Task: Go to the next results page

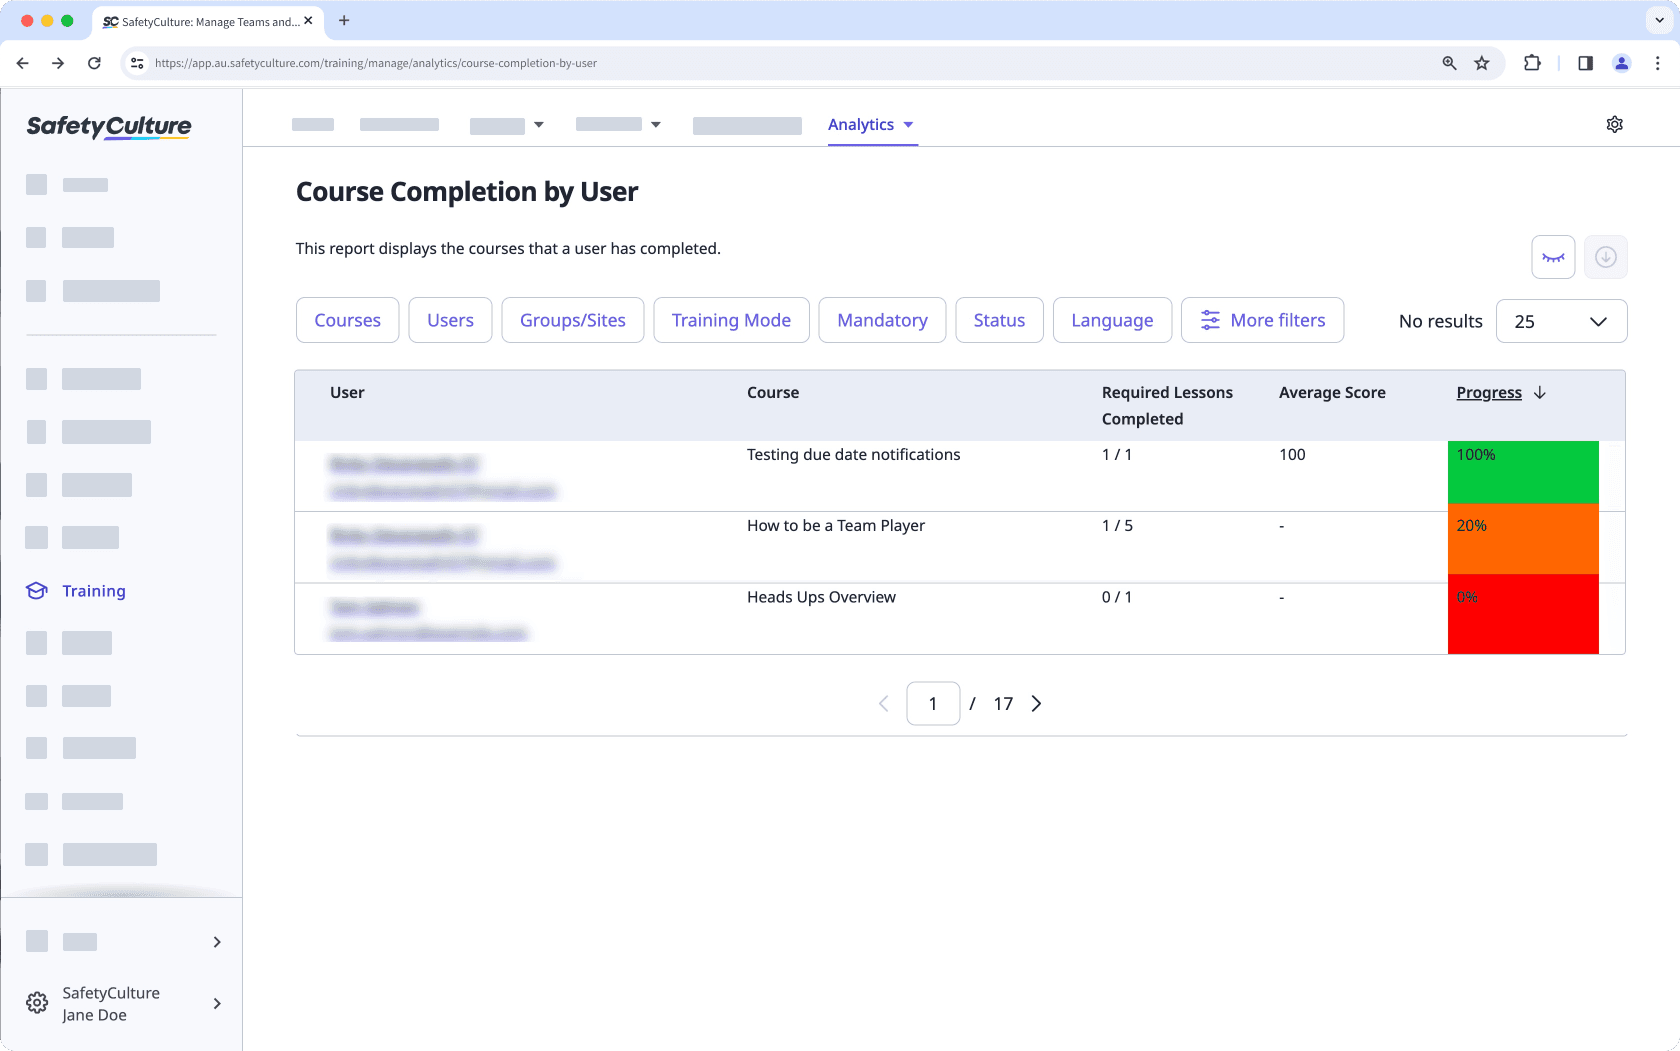Action: pyautogui.click(x=1036, y=703)
